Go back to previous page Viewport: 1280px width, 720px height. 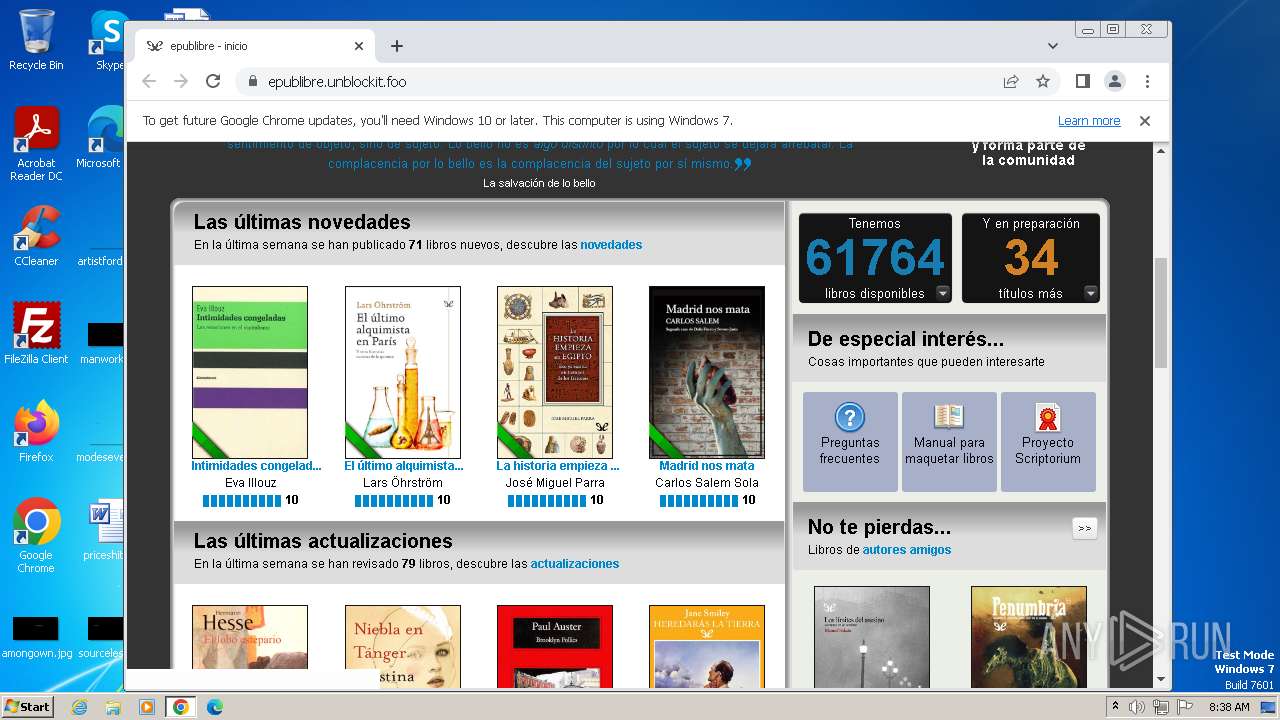point(149,82)
